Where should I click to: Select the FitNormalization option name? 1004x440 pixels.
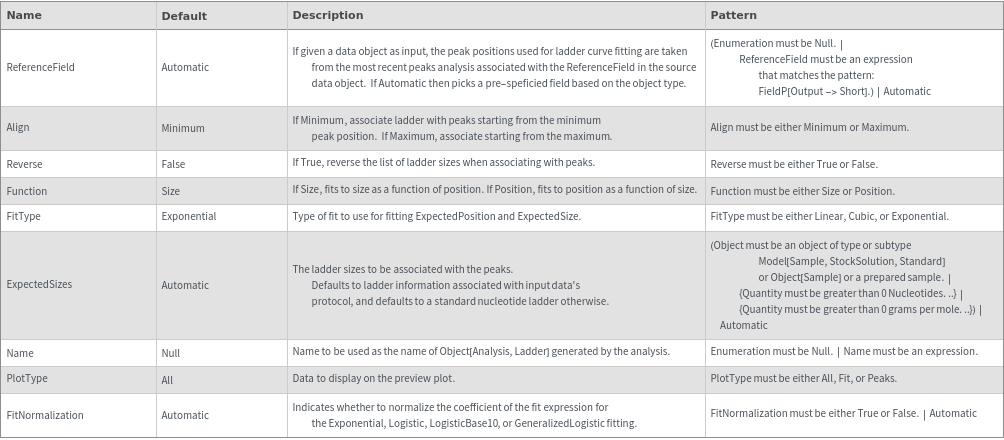pyautogui.click(x=45, y=415)
